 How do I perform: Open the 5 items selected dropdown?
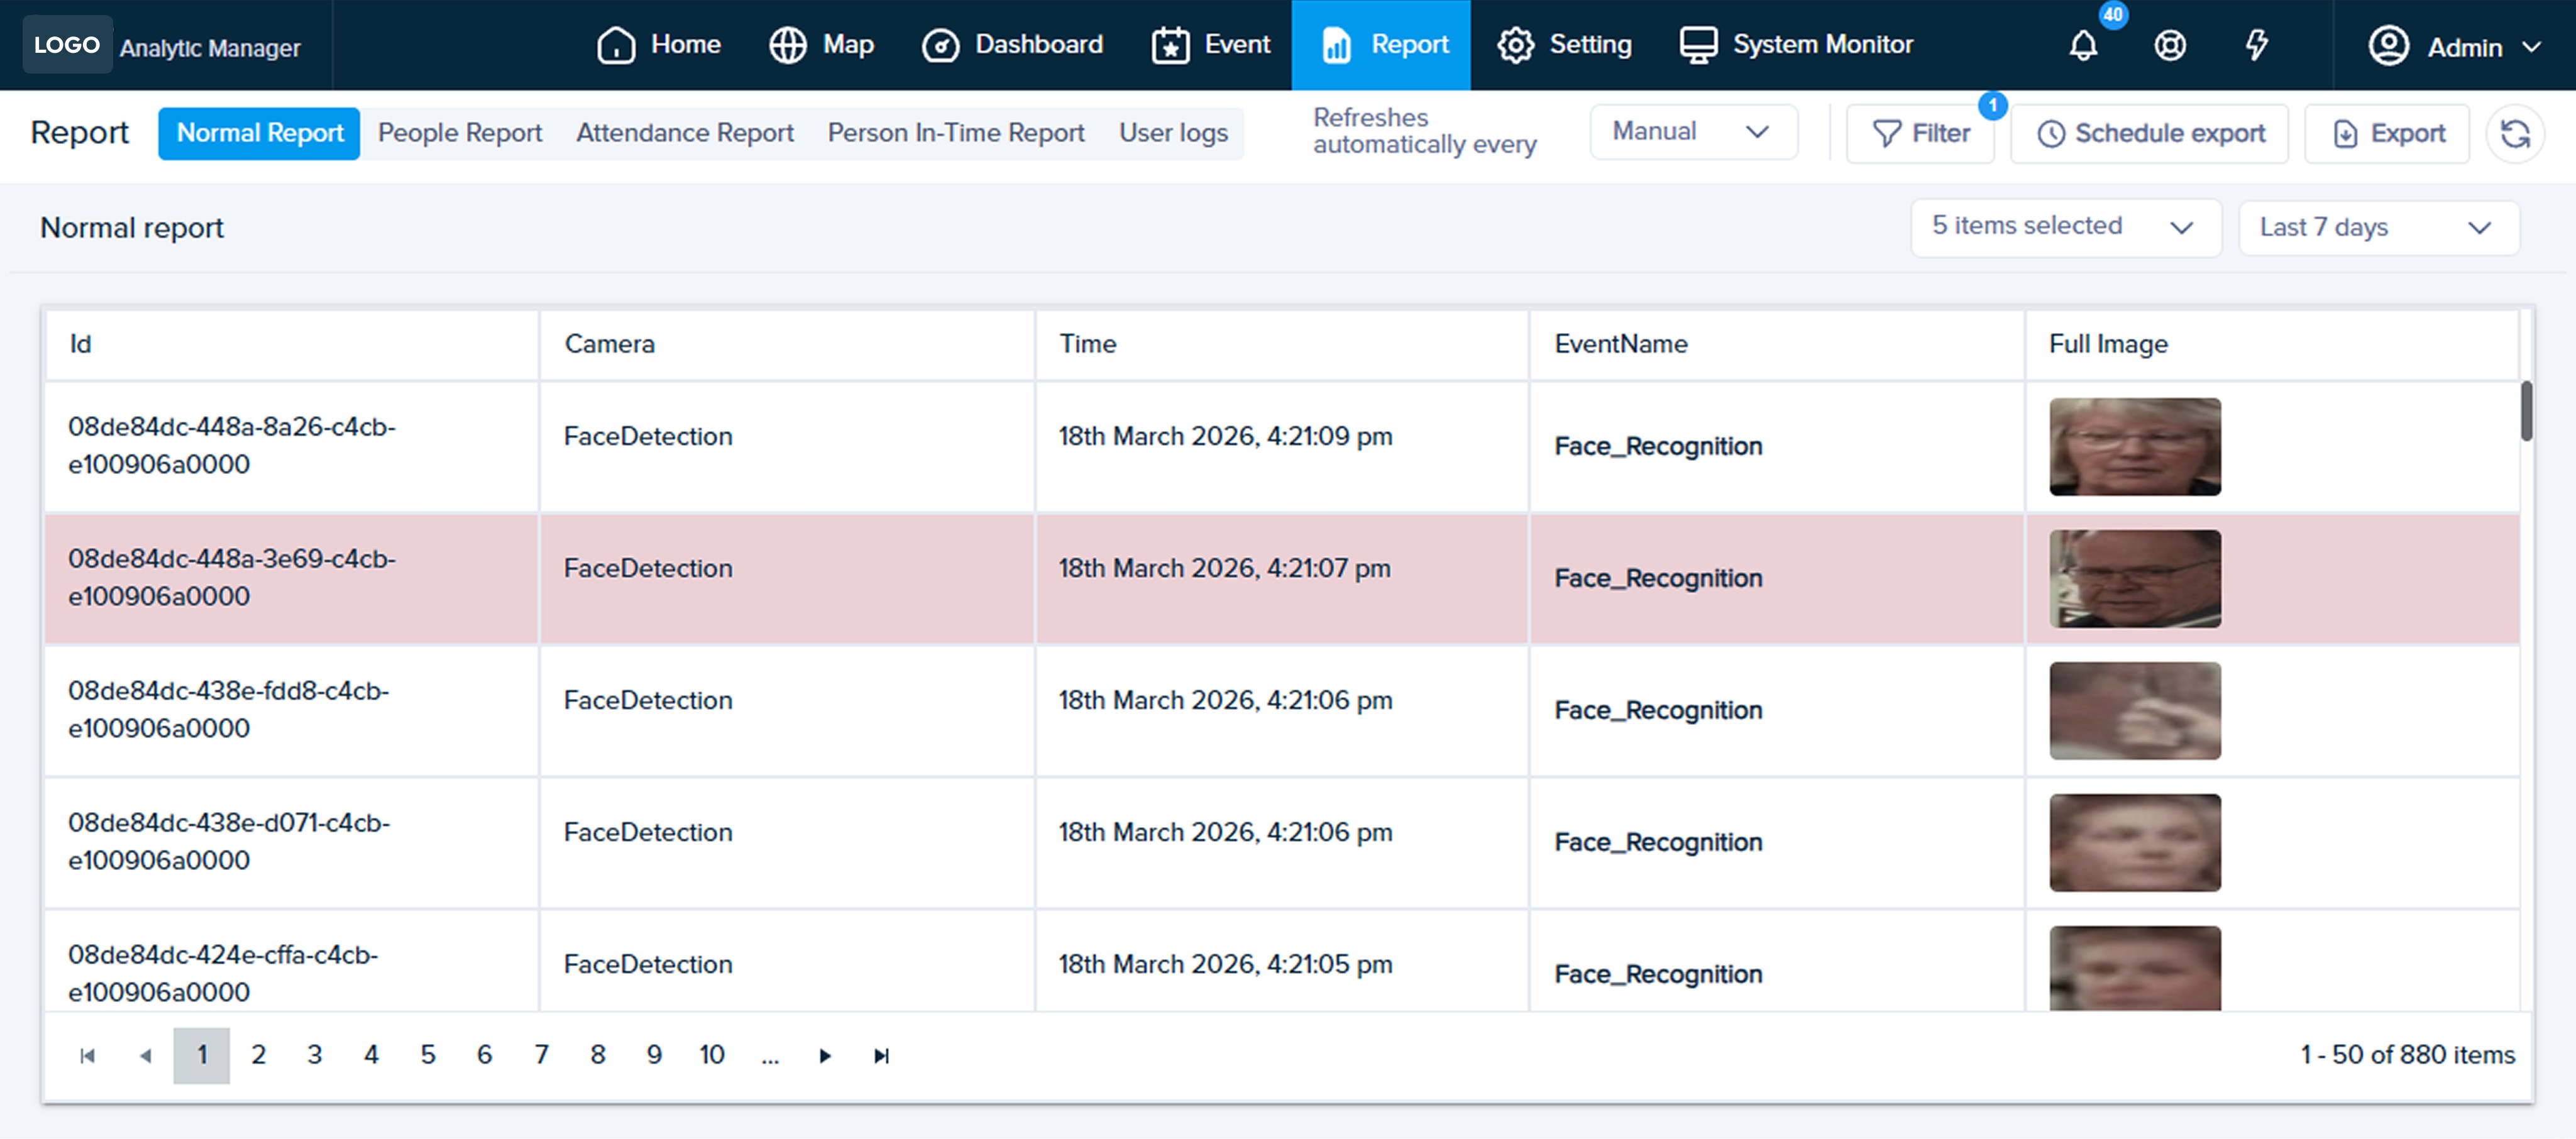coord(2064,227)
